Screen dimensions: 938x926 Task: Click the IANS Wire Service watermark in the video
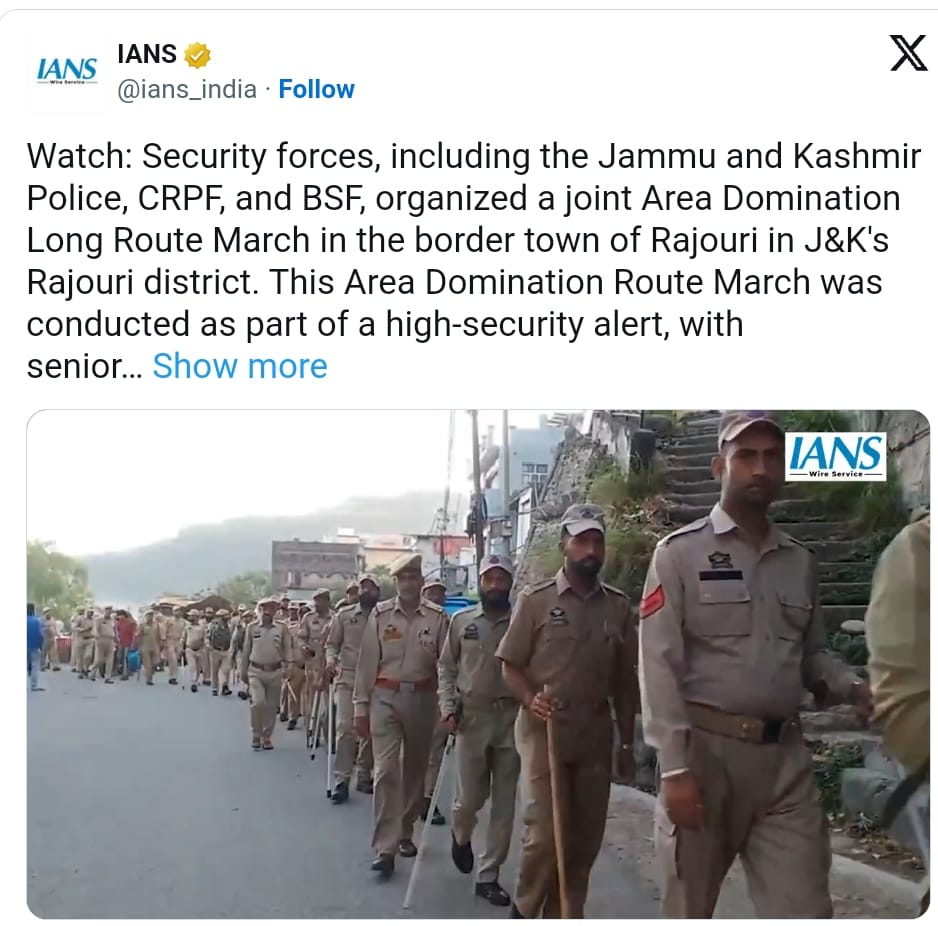(836, 456)
